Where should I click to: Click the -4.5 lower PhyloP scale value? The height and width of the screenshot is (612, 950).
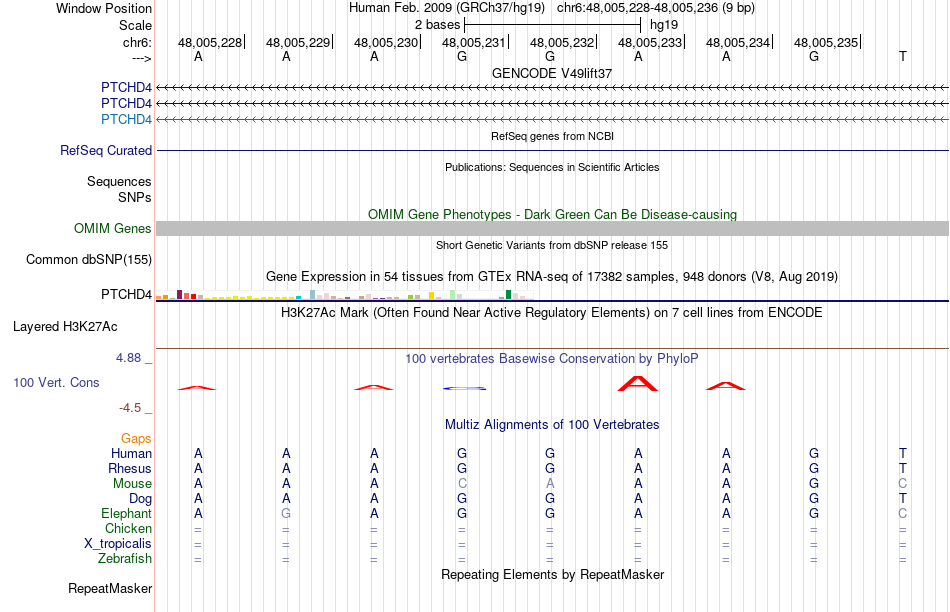coord(130,408)
